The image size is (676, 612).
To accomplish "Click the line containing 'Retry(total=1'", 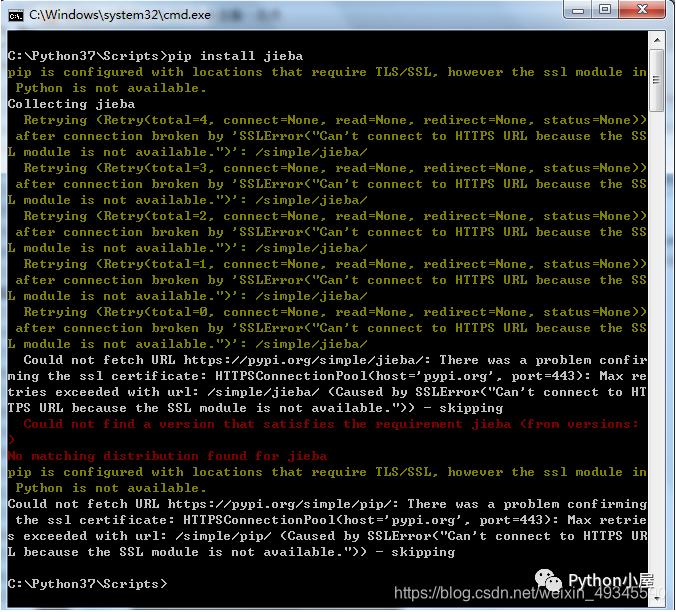I will click(x=335, y=264).
